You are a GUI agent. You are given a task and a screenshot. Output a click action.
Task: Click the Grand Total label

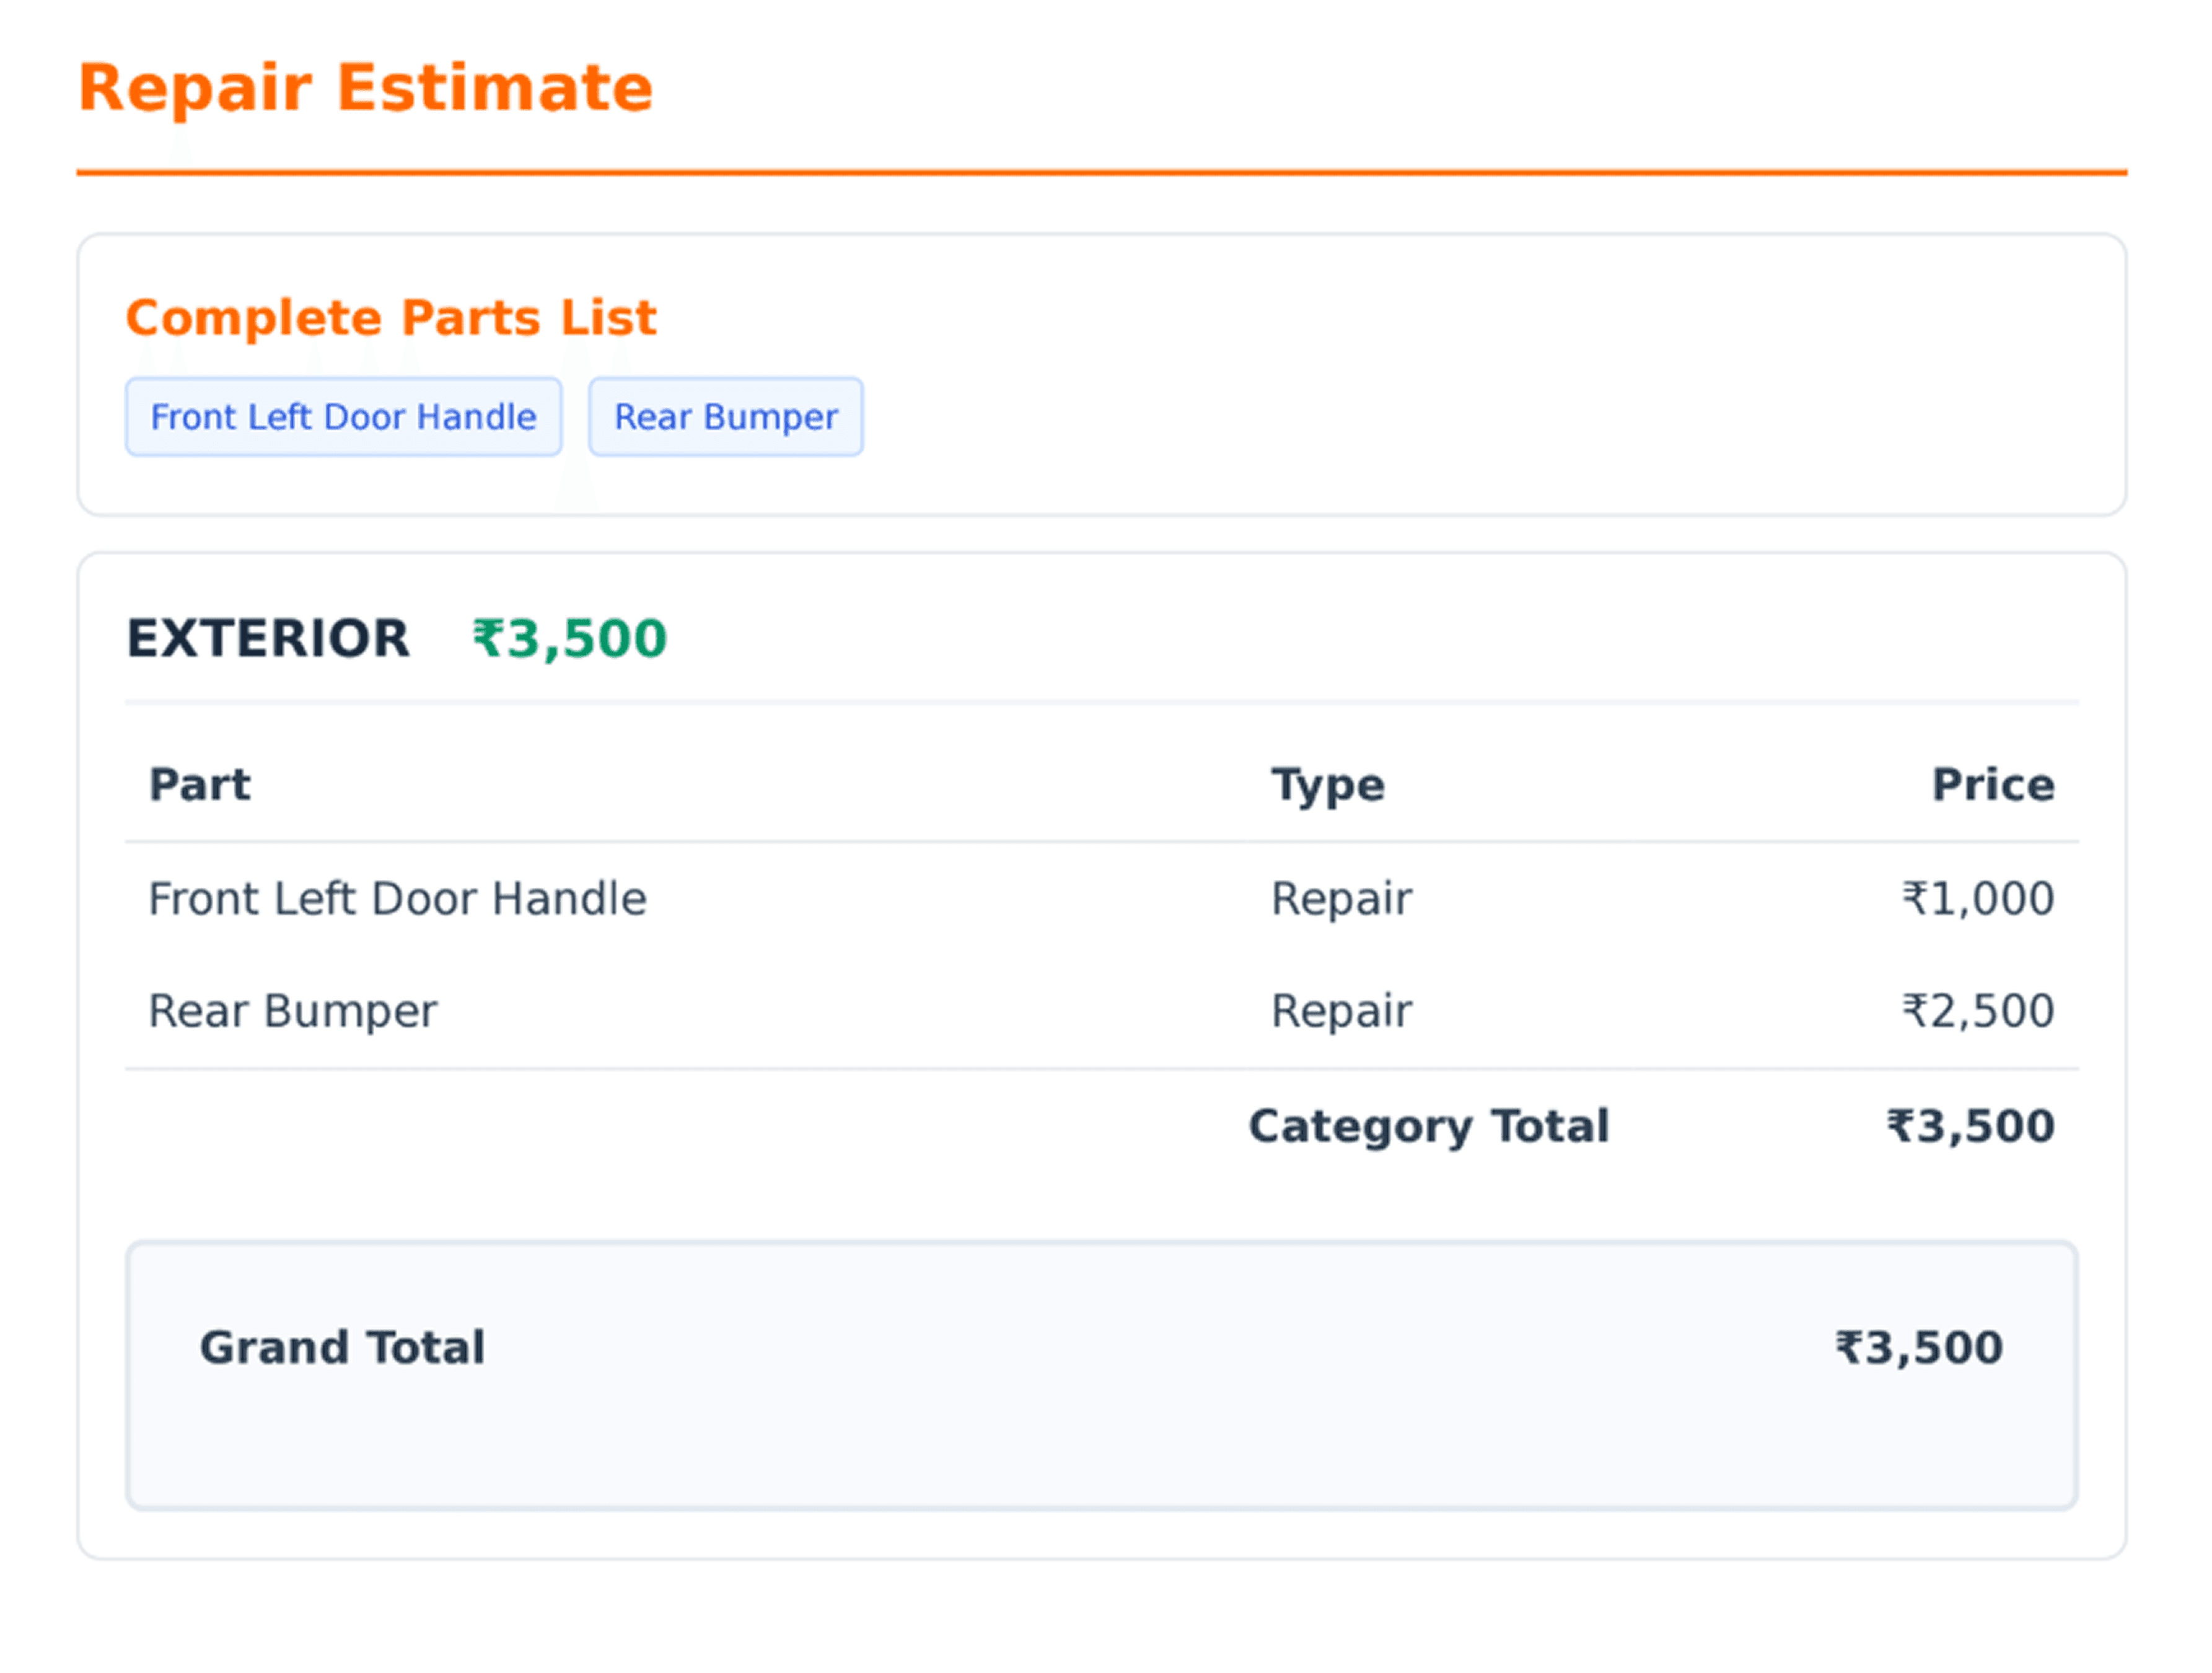[x=342, y=1347]
